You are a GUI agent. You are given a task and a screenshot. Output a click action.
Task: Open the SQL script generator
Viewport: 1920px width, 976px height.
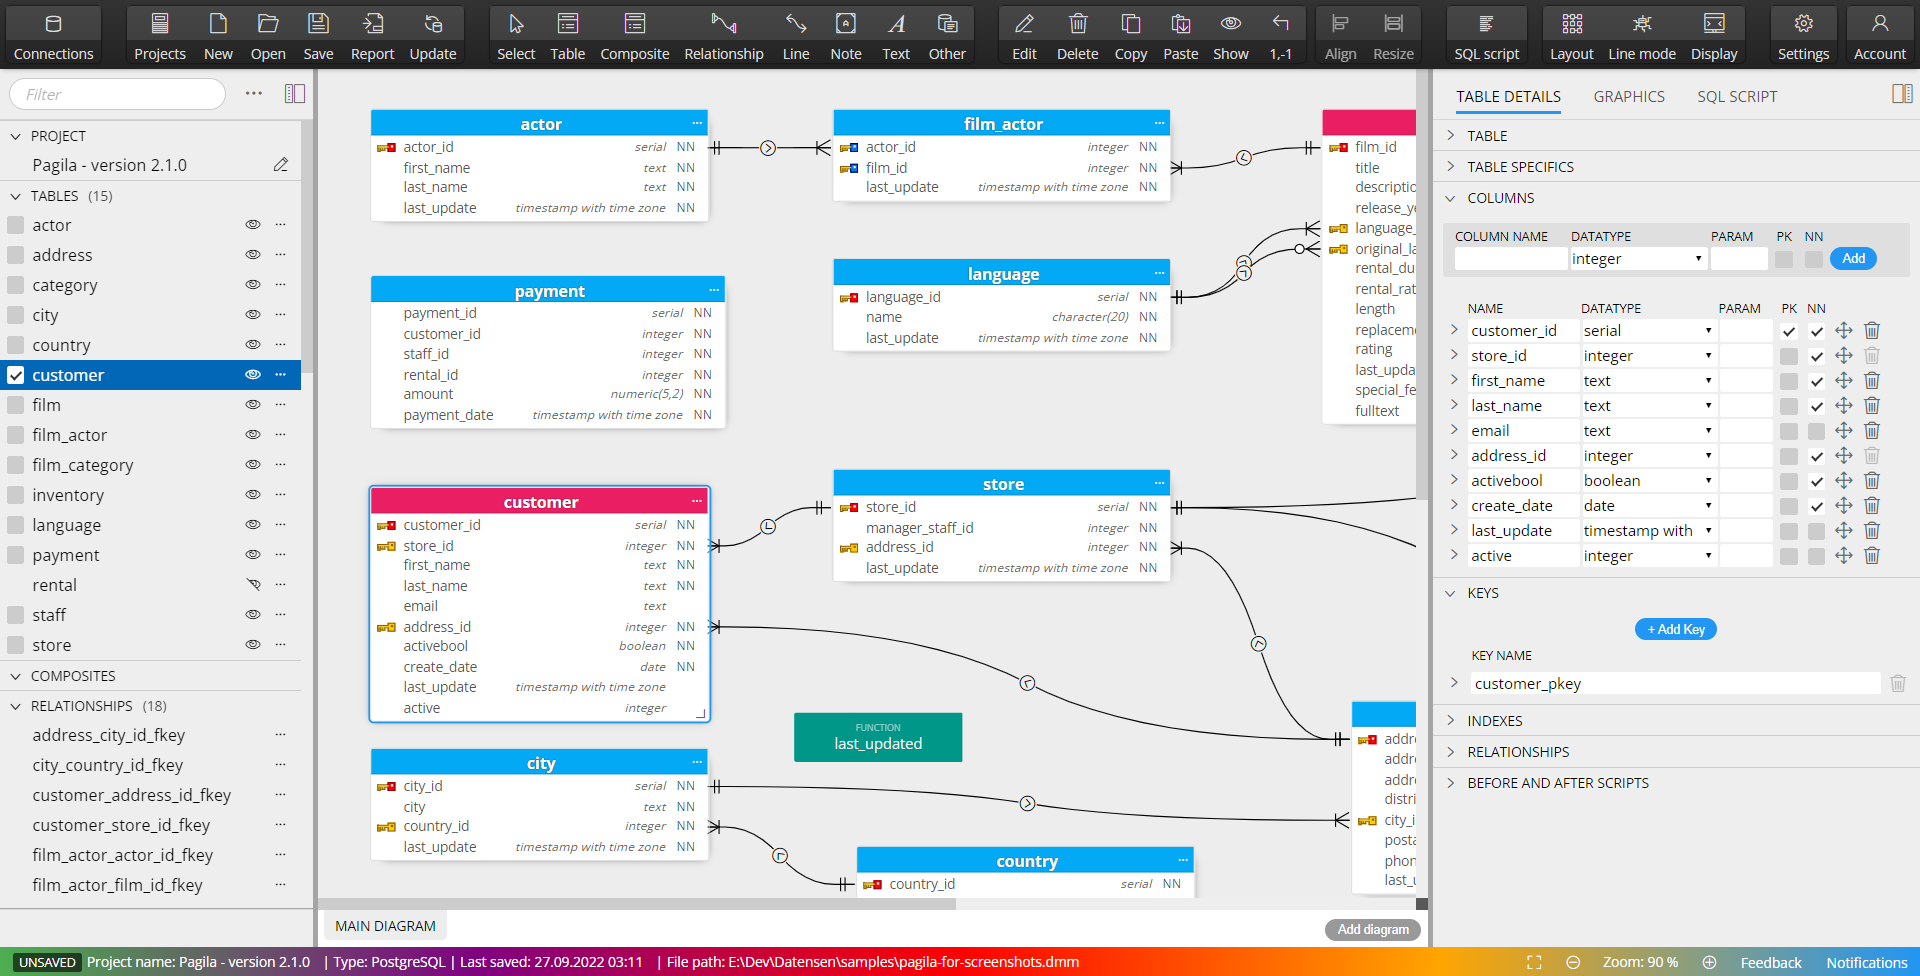point(1486,33)
